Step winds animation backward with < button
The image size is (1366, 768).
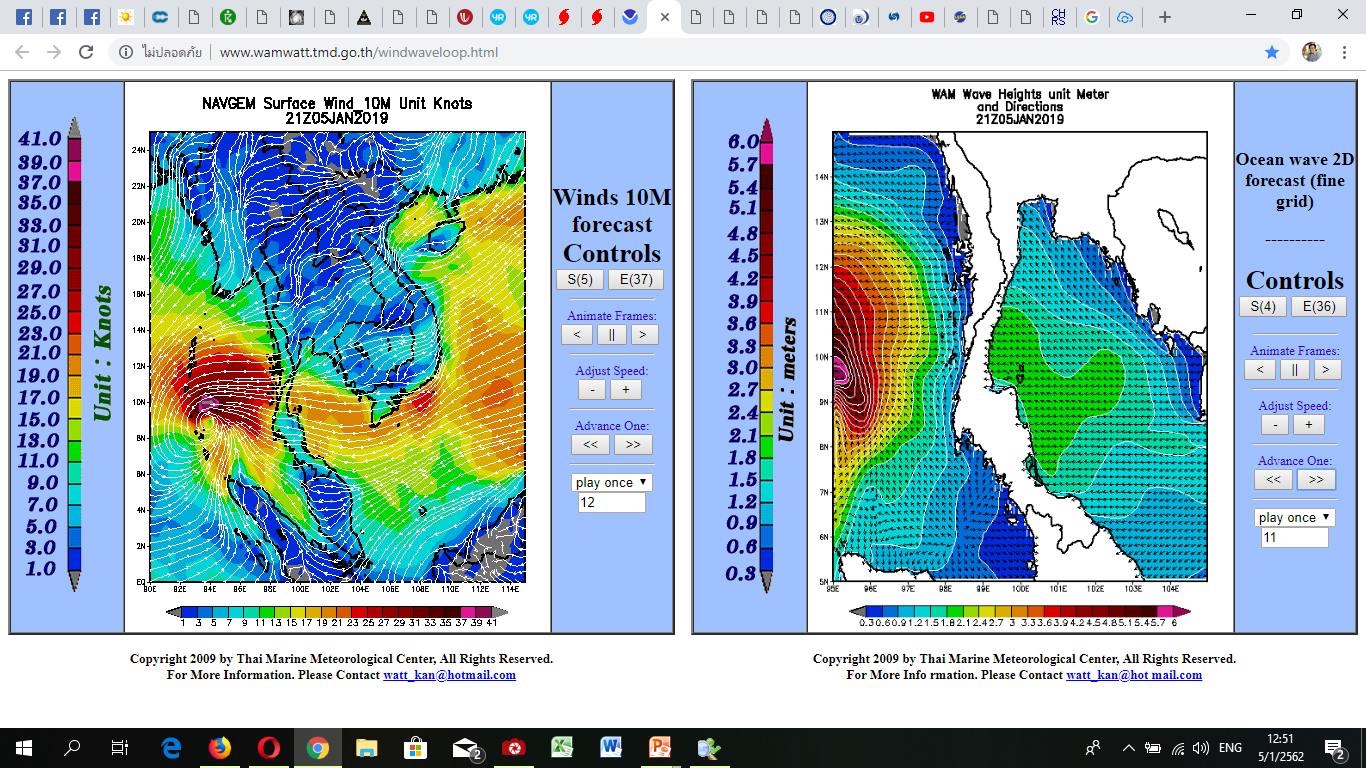coord(577,335)
